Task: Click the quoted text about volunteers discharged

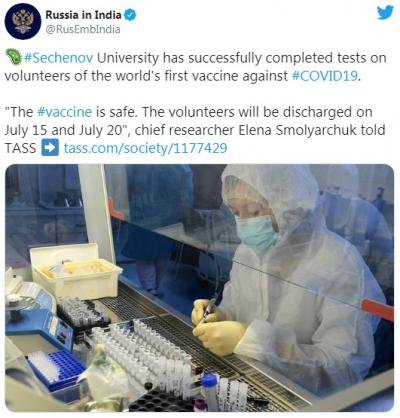Action: [188, 121]
